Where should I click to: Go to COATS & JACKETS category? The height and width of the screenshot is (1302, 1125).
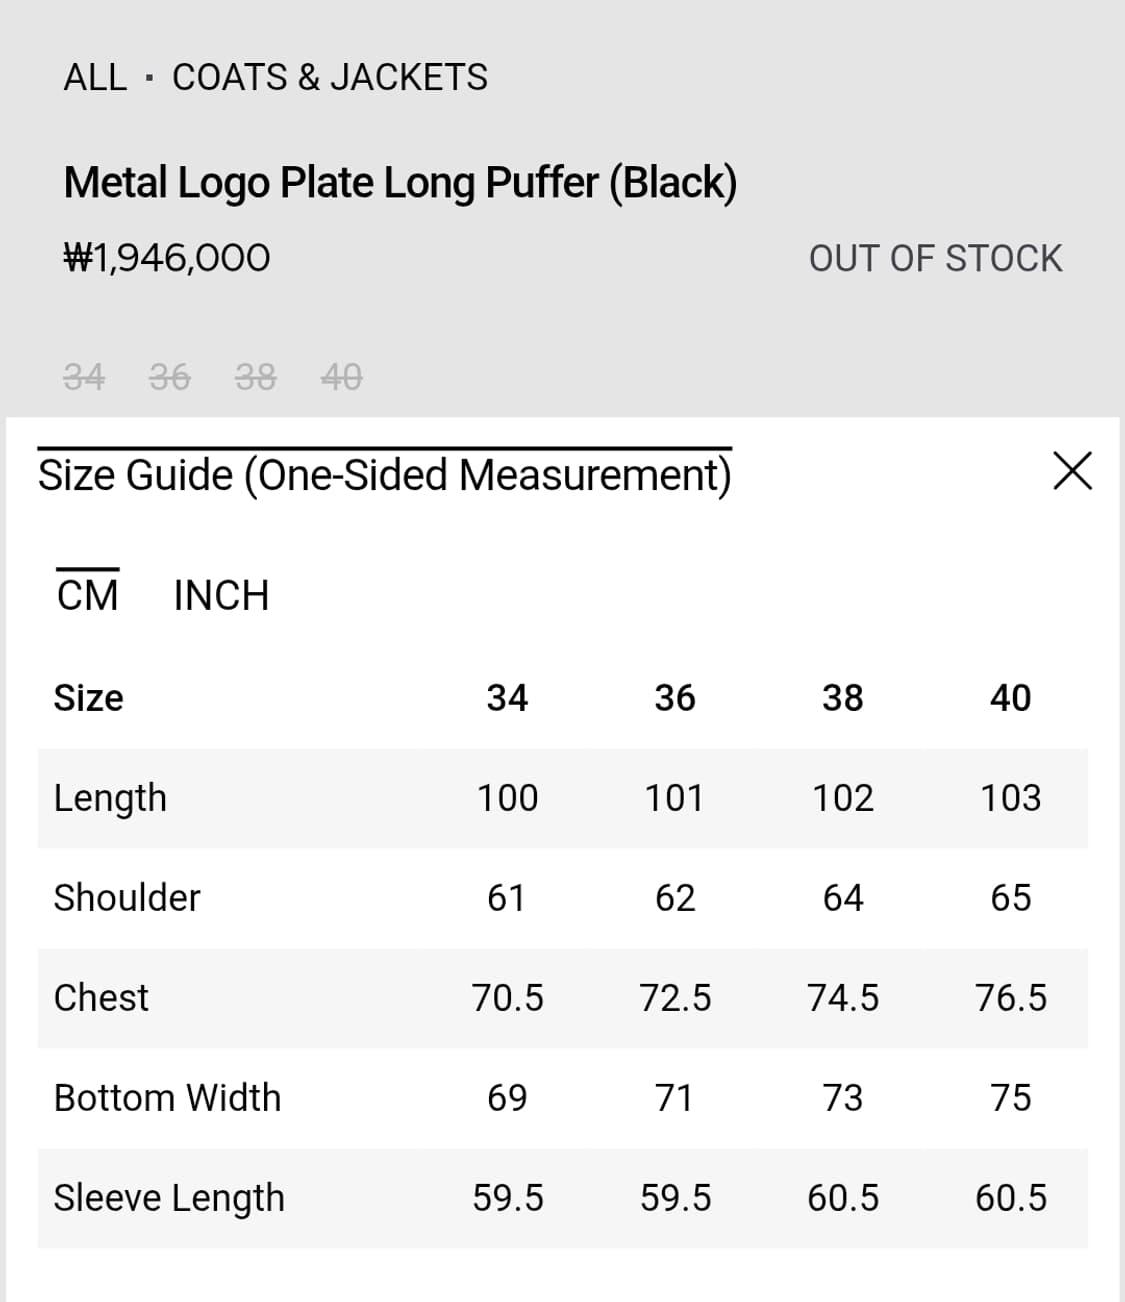330,77
